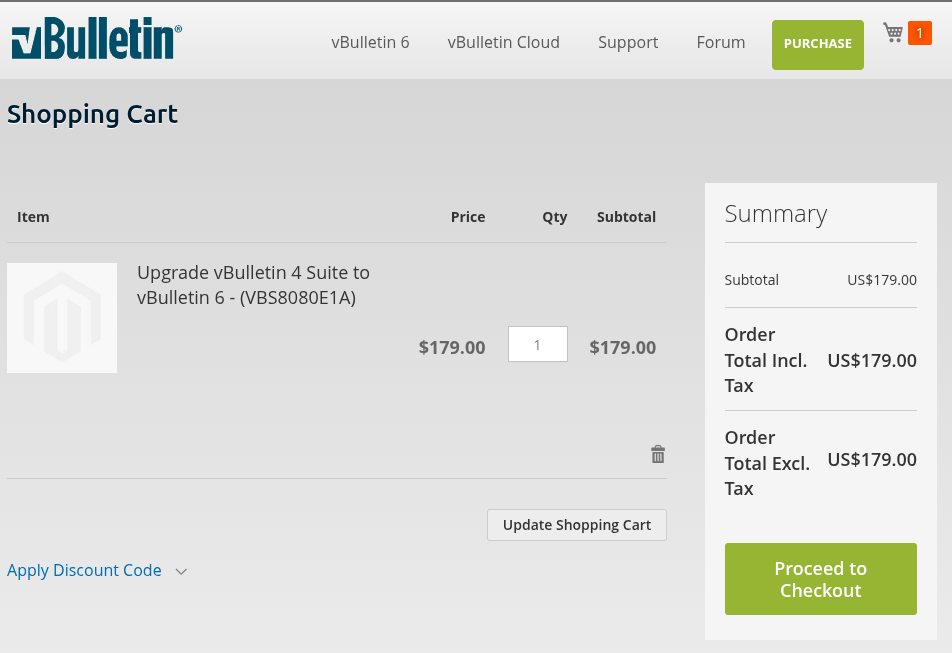Open the vBulletin 6 menu item

tap(370, 42)
